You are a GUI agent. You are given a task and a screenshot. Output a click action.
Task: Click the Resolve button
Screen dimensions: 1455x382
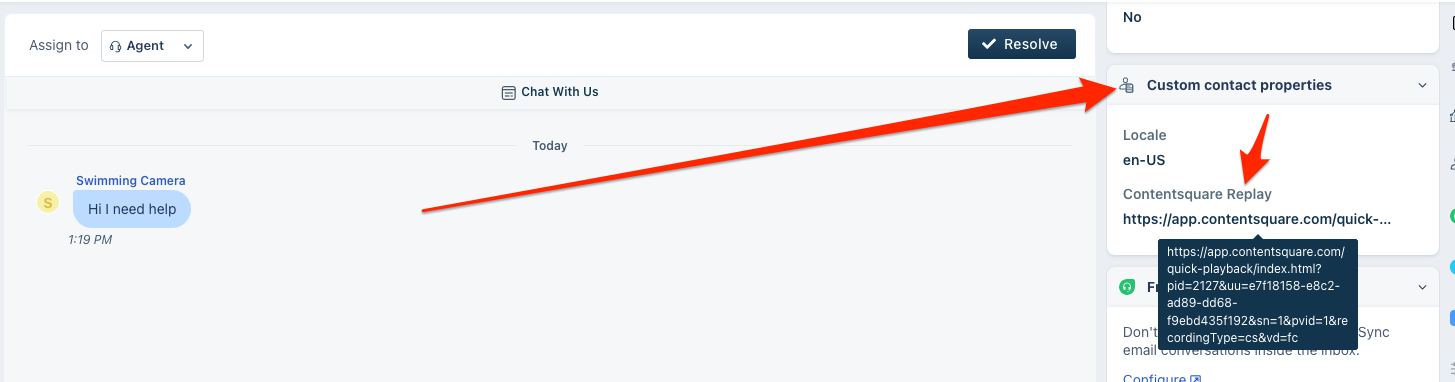click(x=1021, y=44)
